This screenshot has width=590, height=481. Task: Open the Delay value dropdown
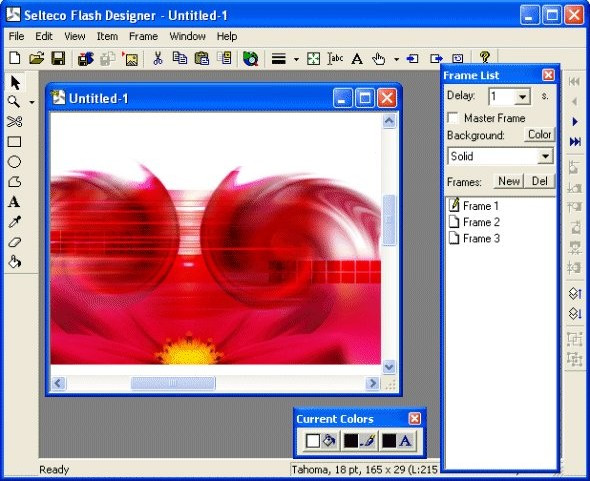(522, 97)
